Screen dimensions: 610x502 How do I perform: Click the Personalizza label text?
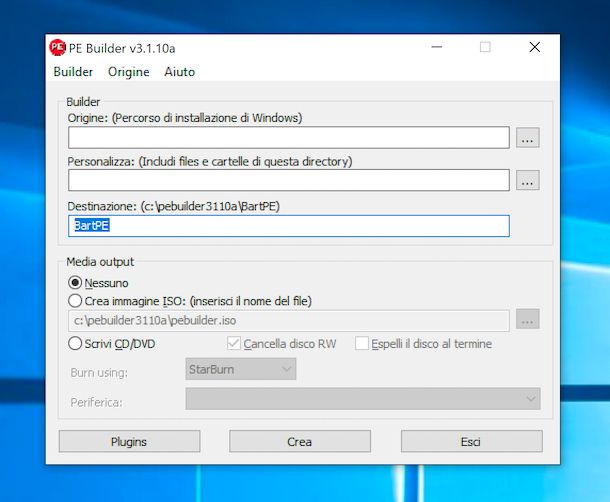(210, 161)
